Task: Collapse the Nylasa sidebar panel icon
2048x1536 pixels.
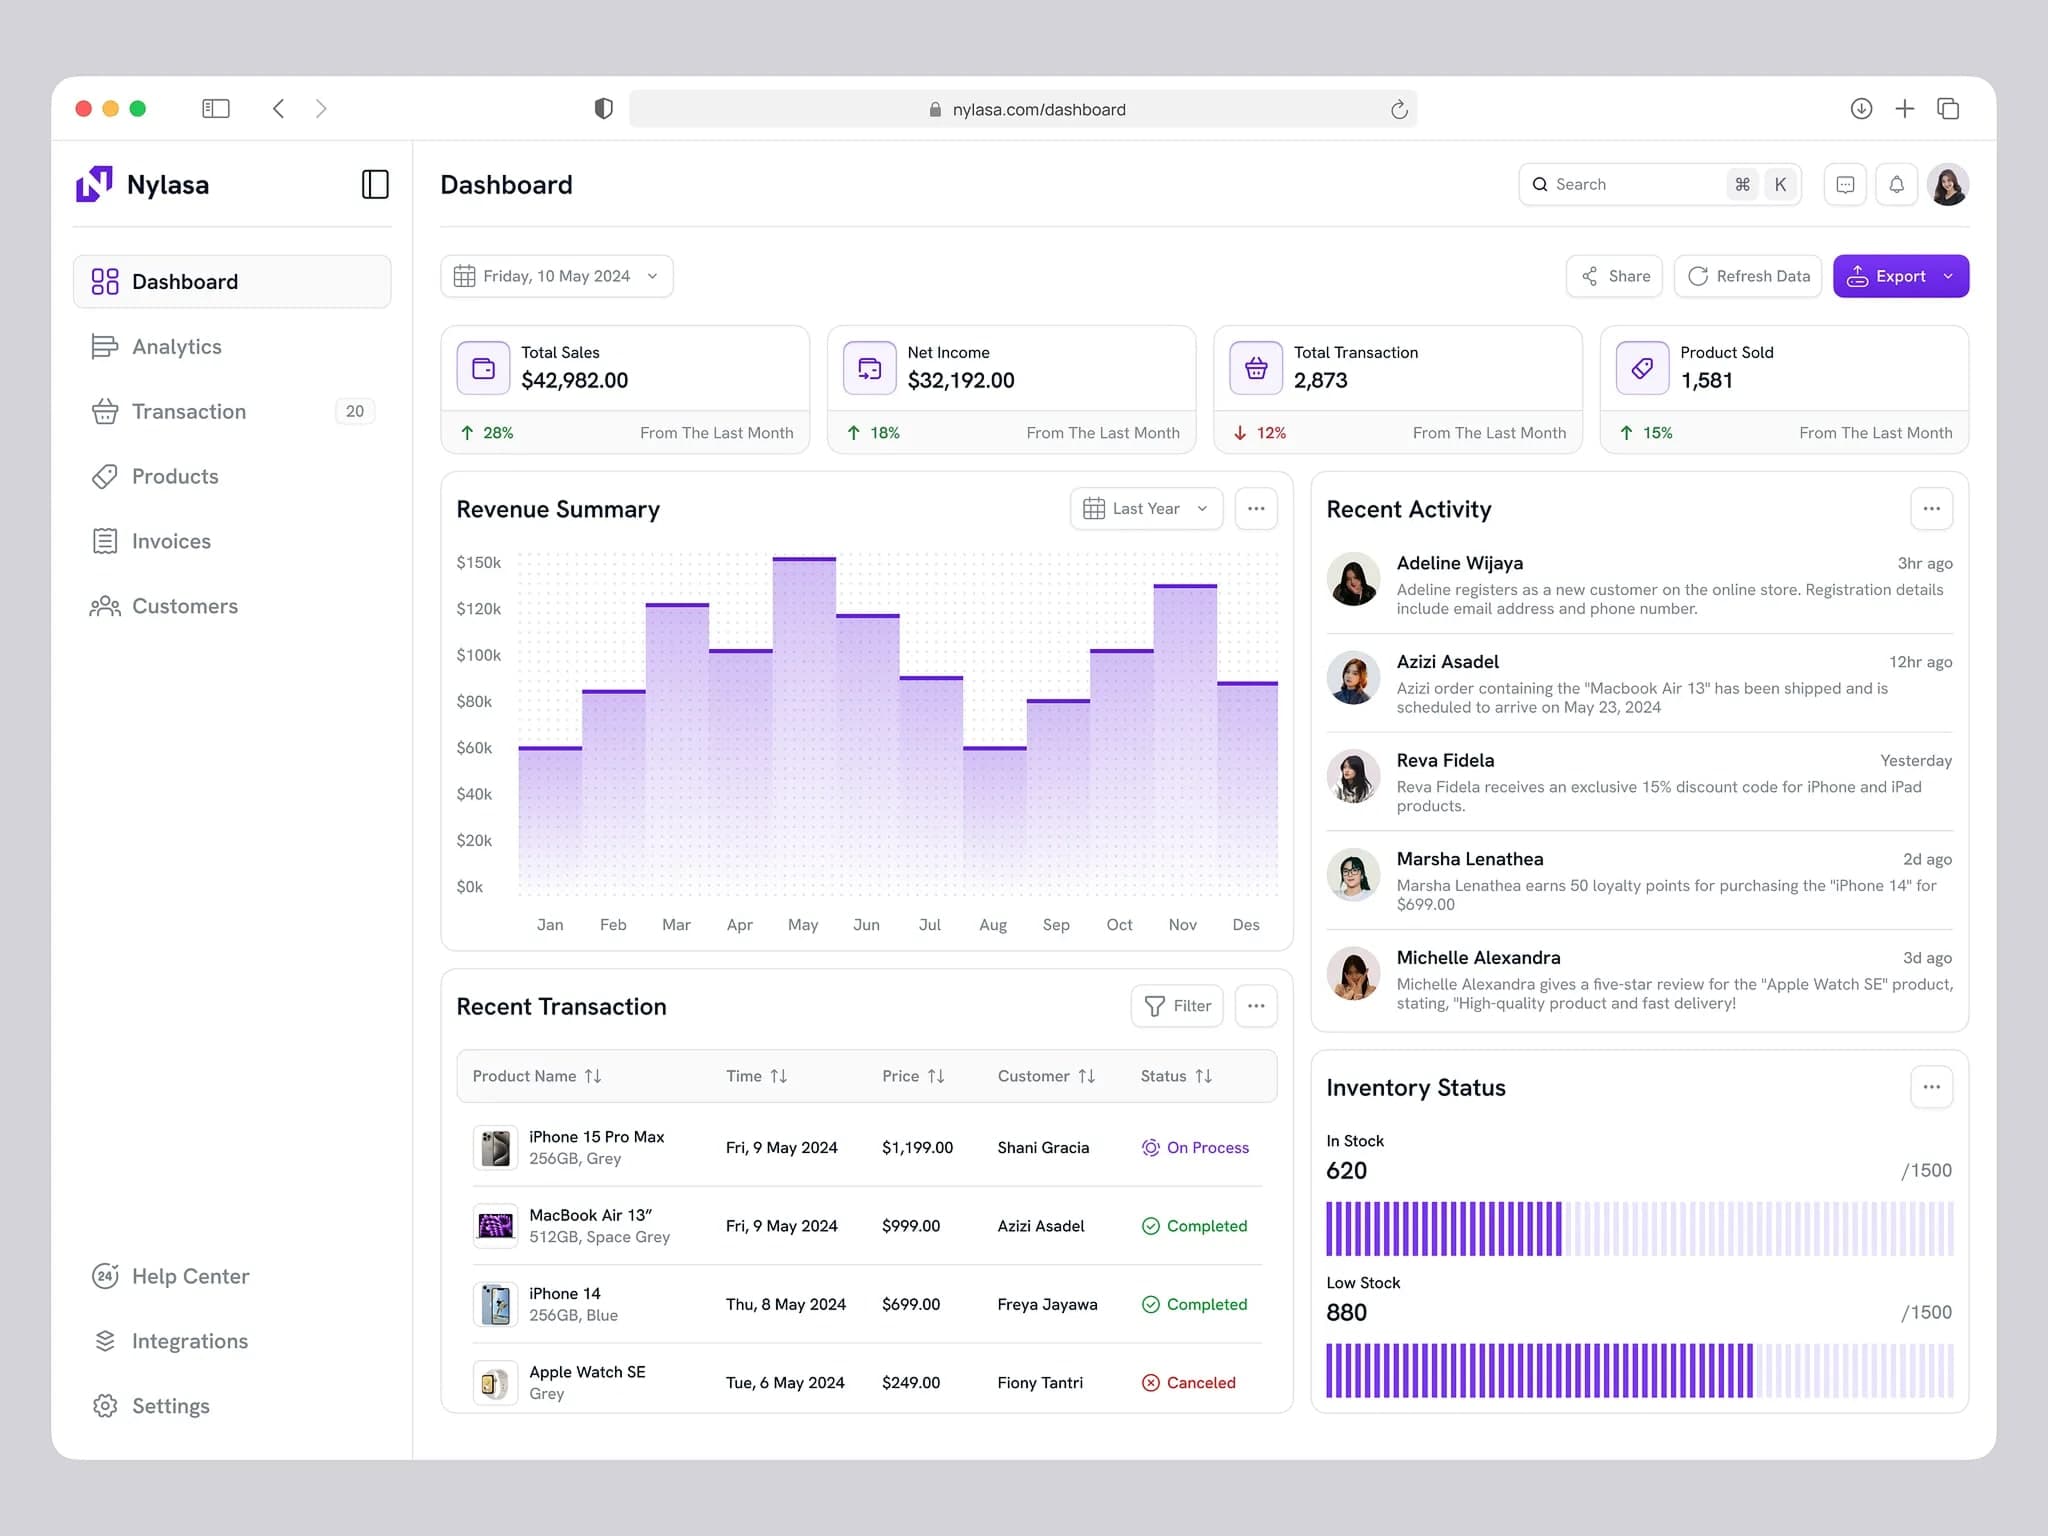Action: tap(375, 184)
